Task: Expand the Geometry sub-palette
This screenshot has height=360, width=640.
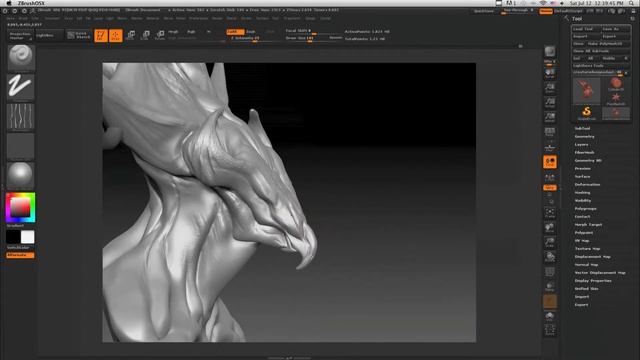Action: (584, 136)
